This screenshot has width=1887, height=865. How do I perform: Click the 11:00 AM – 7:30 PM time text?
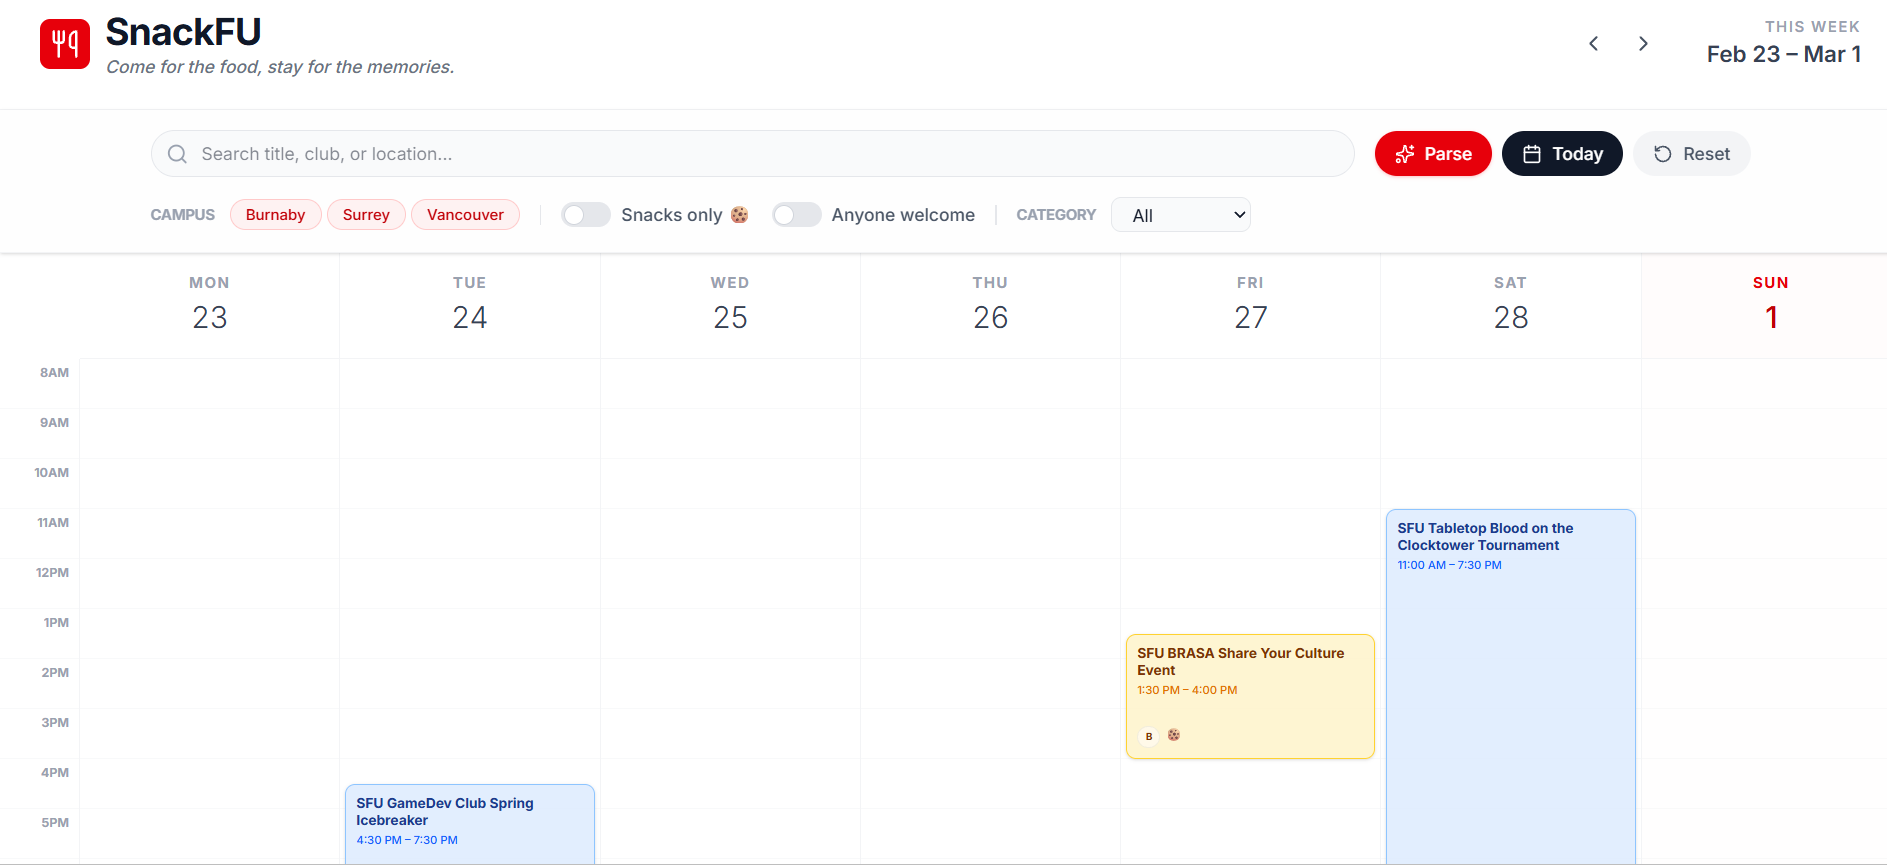(x=1449, y=565)
